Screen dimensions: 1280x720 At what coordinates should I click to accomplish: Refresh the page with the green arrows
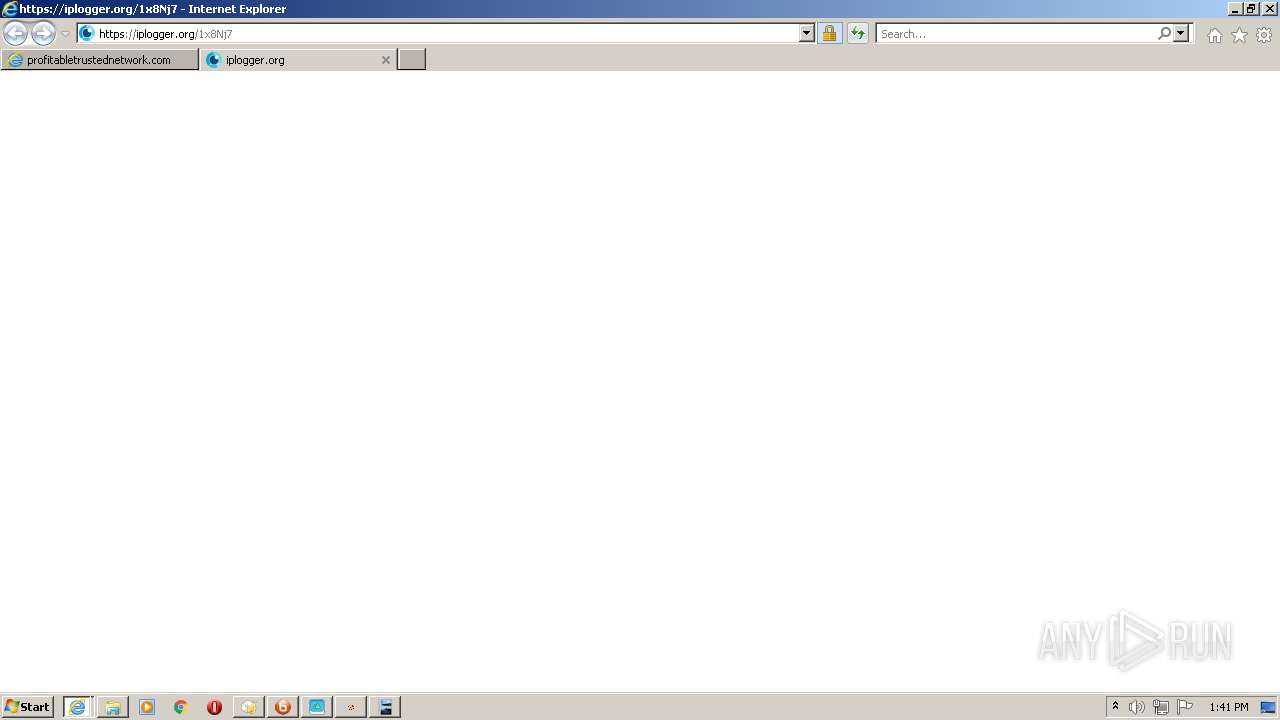pos(858,34)
